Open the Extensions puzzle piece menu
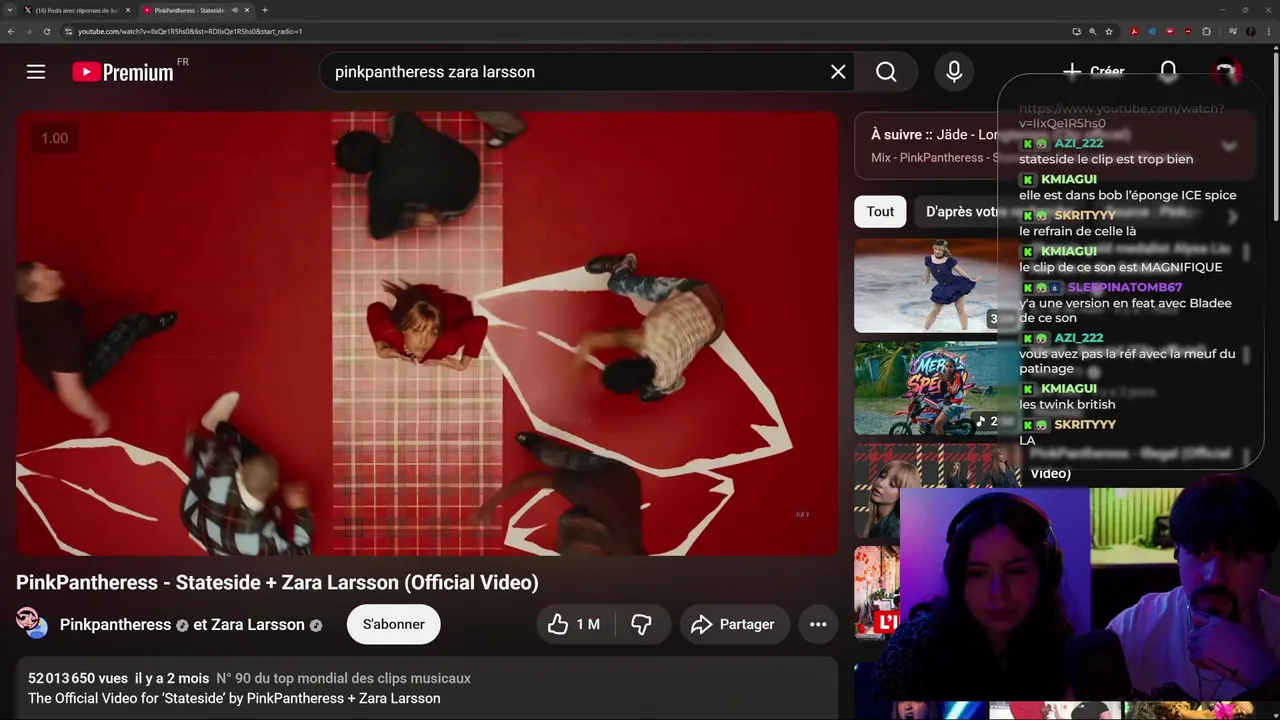The image size is (1280, 720). click(1206, 31)
